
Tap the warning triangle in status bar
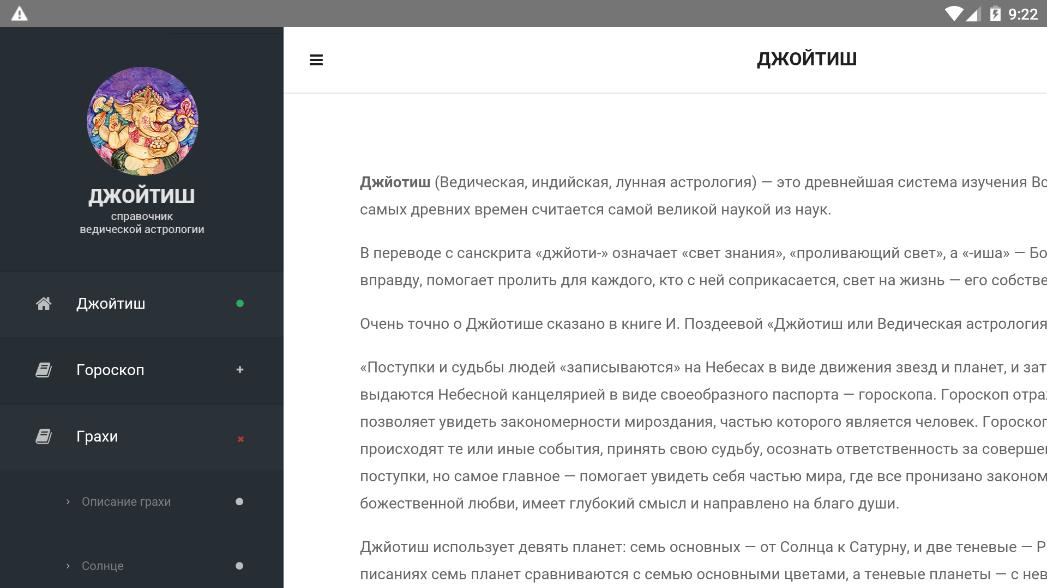[19, 13]
